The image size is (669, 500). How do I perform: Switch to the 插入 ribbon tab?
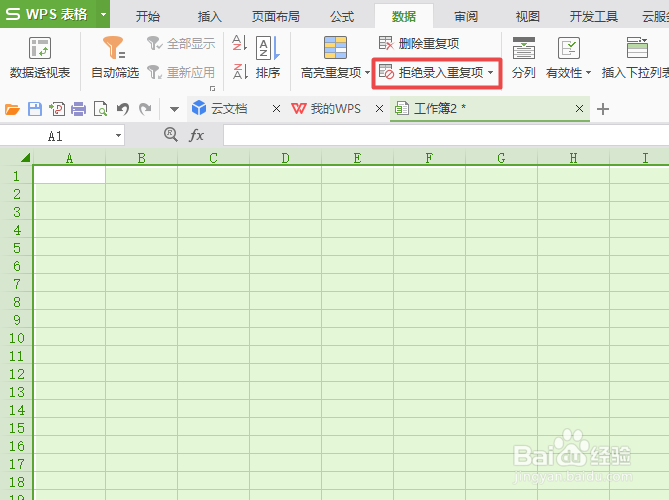pyautogui.click(x=209, y=16)
